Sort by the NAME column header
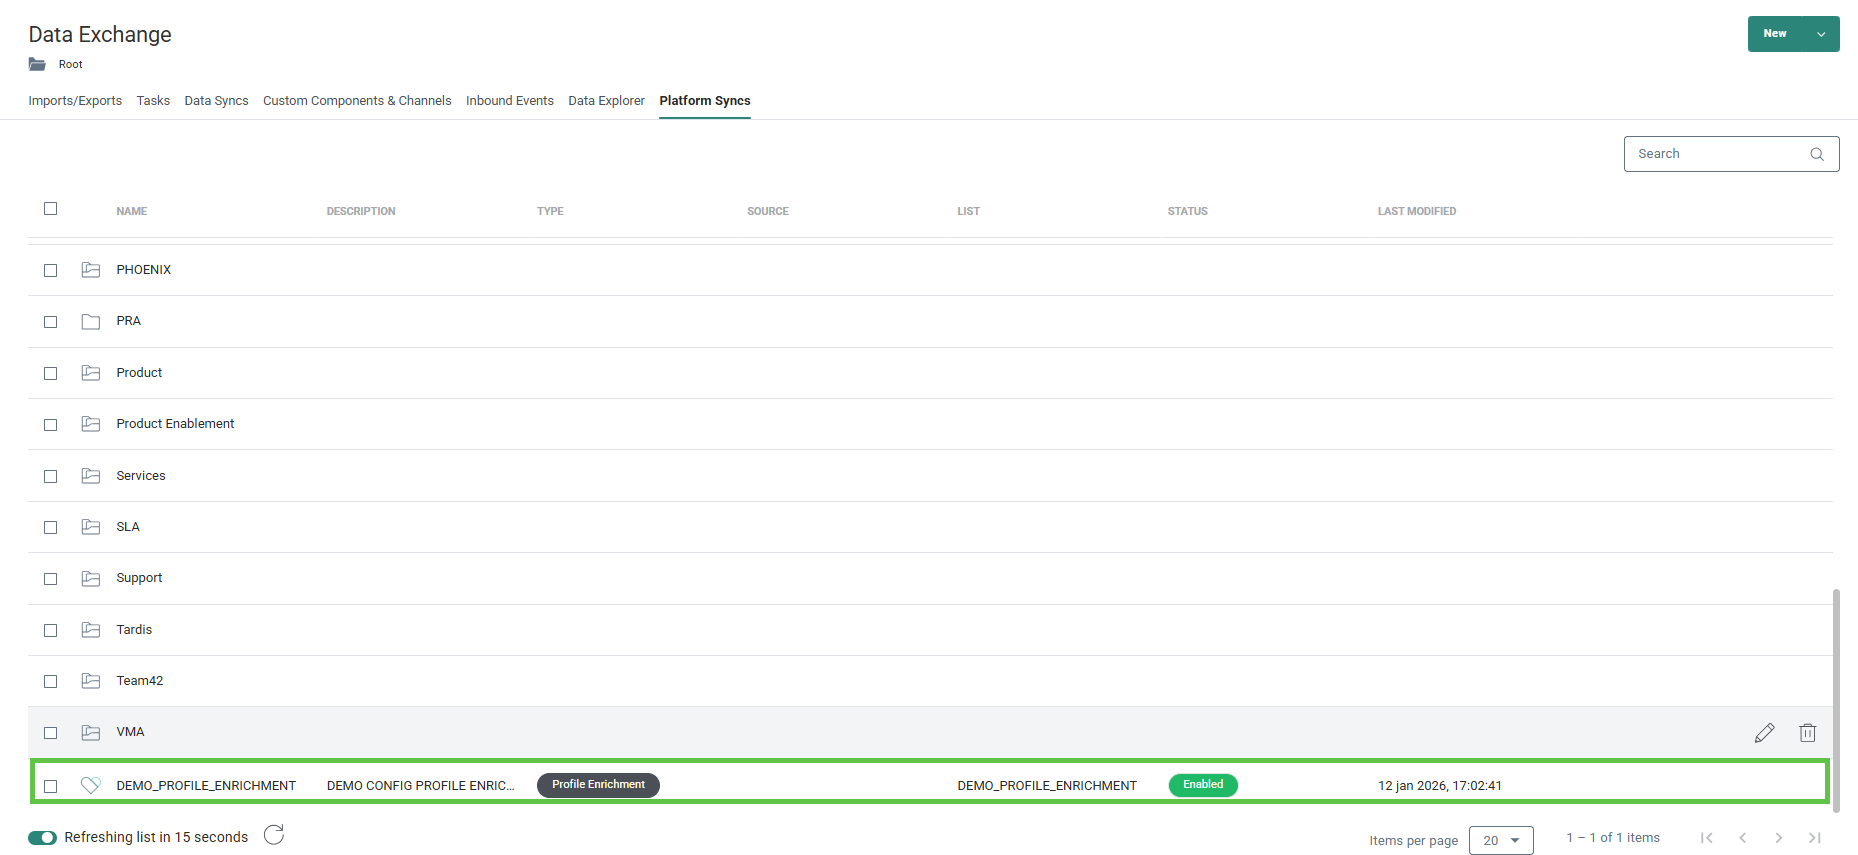1858x855 pixels. (131, 212)
